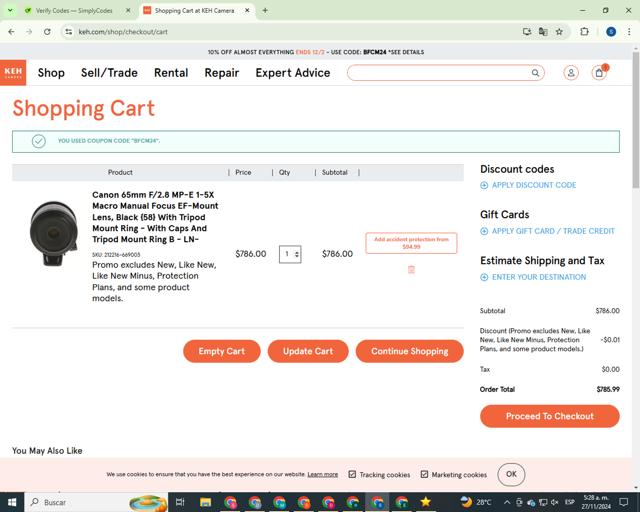Expand the Apply Discount Code section
Image resolution: width=640 pixels, height=512 pixels.
[534, 185]
